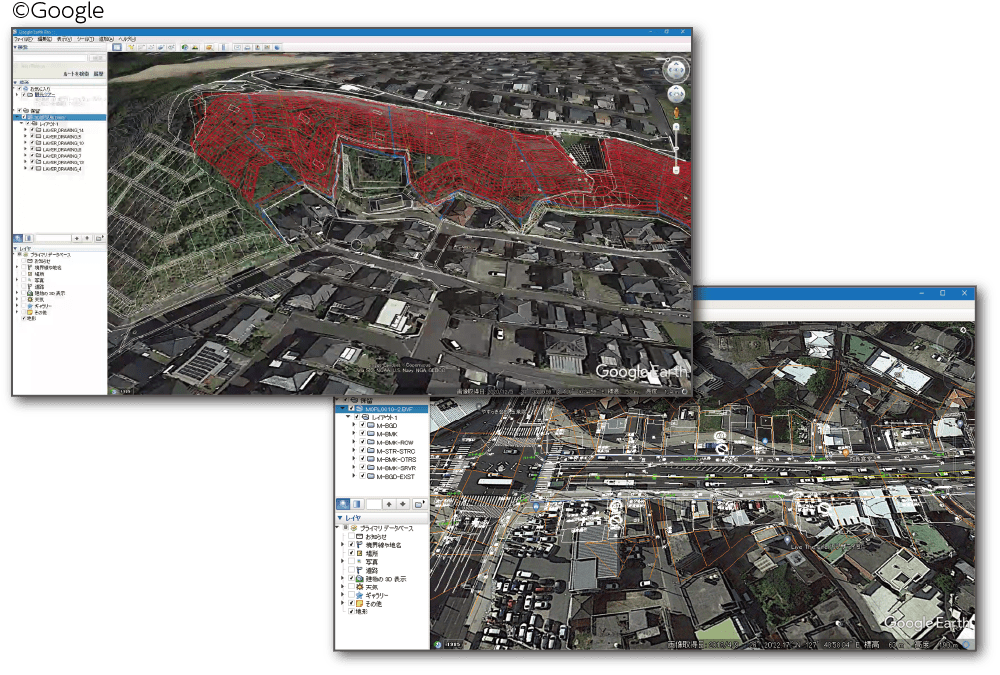This screenshot has width=1000, height=675.
Task: Open the ヘルプ menu in the upper window
Action: [127, 40]
